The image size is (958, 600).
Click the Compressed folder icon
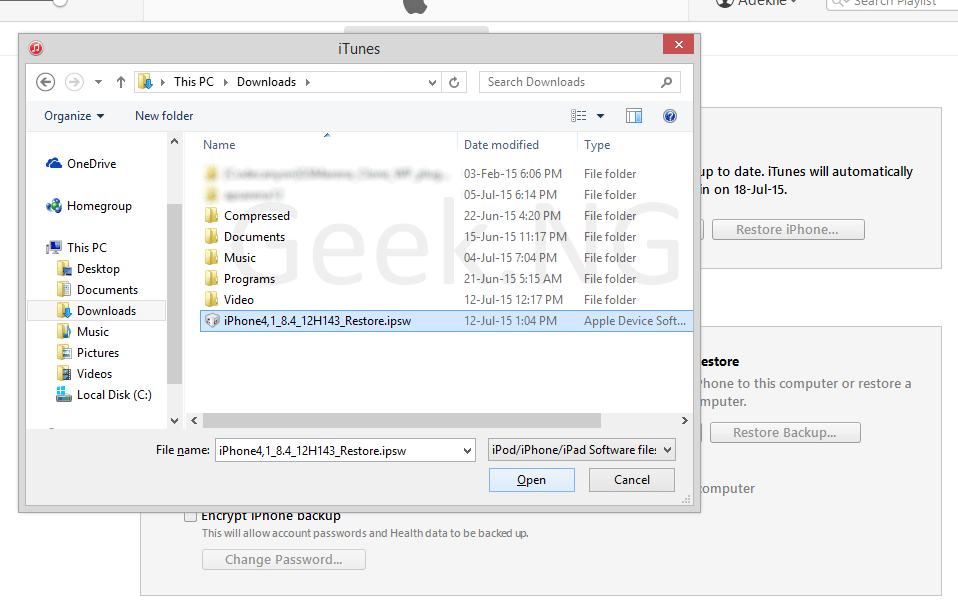click(x=211, y=215)
